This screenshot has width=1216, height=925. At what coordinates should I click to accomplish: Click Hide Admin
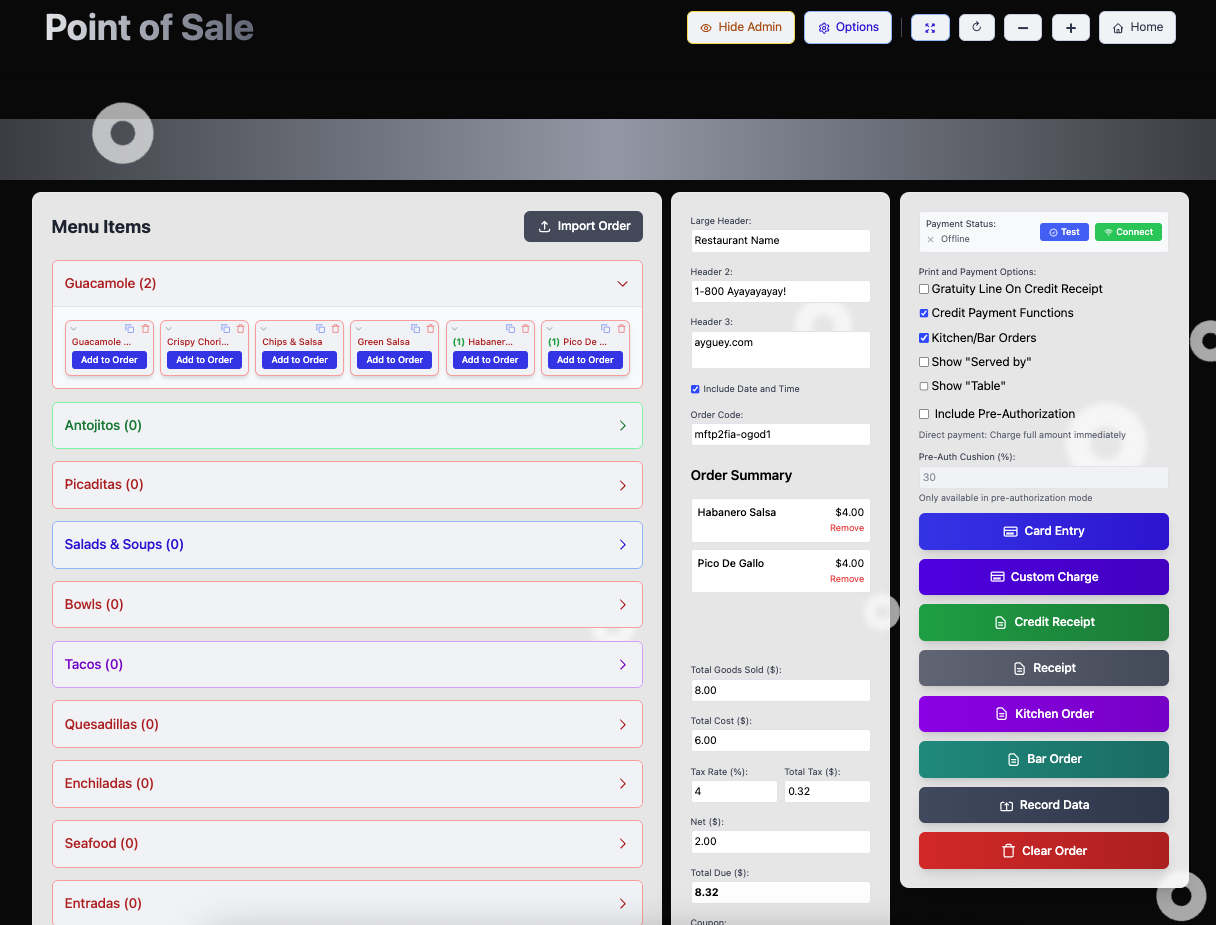tap(741, 28)
